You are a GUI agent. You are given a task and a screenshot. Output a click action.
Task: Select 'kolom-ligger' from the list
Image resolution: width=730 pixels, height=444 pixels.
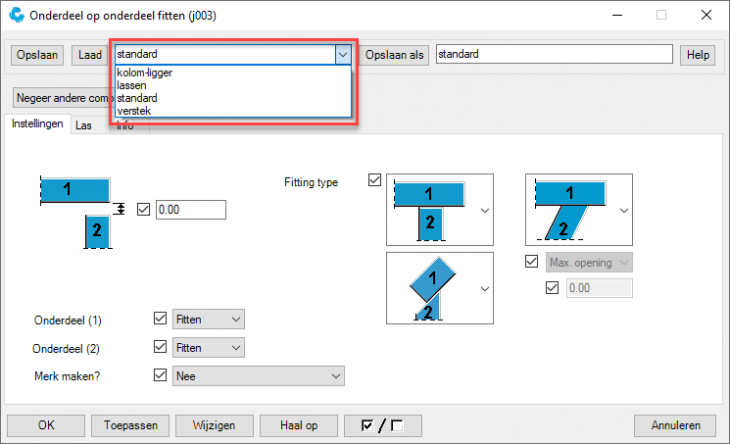coord(142,73)
